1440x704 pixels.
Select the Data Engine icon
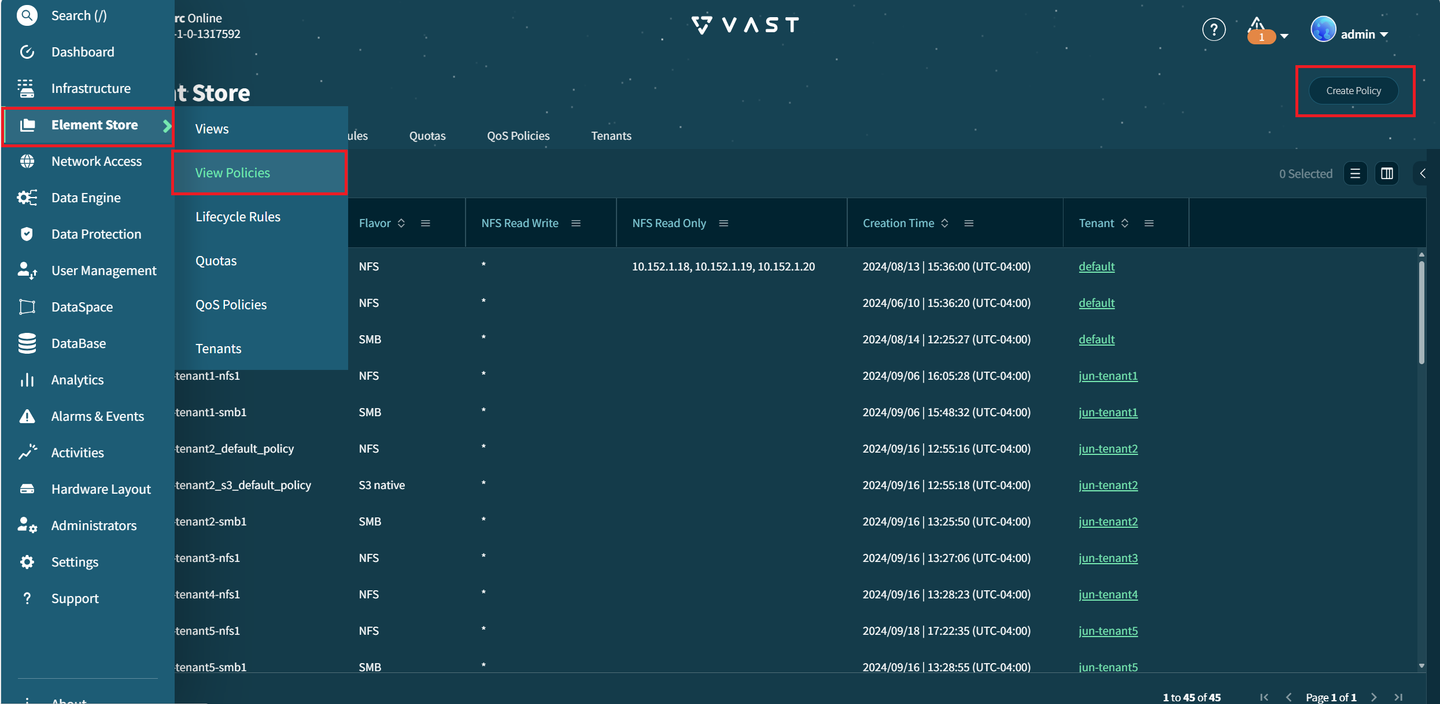click(27, 198)
